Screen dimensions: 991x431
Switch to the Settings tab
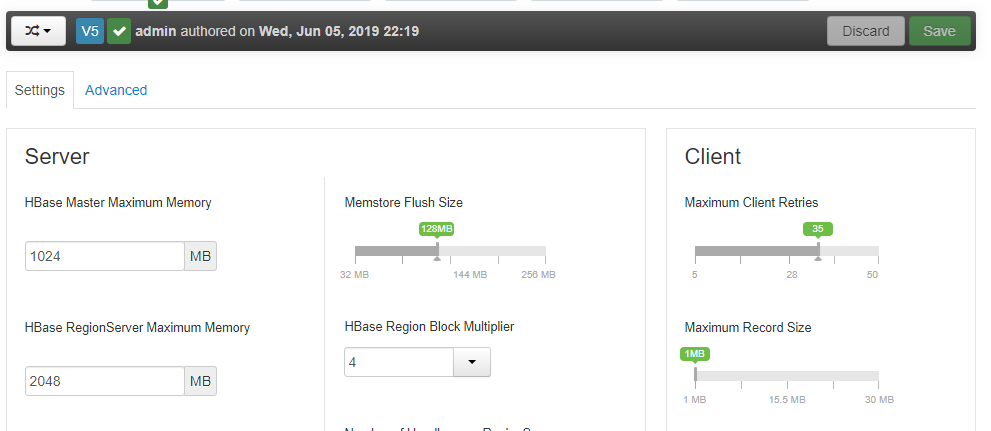pyautogui.click(x=40, y=90)
